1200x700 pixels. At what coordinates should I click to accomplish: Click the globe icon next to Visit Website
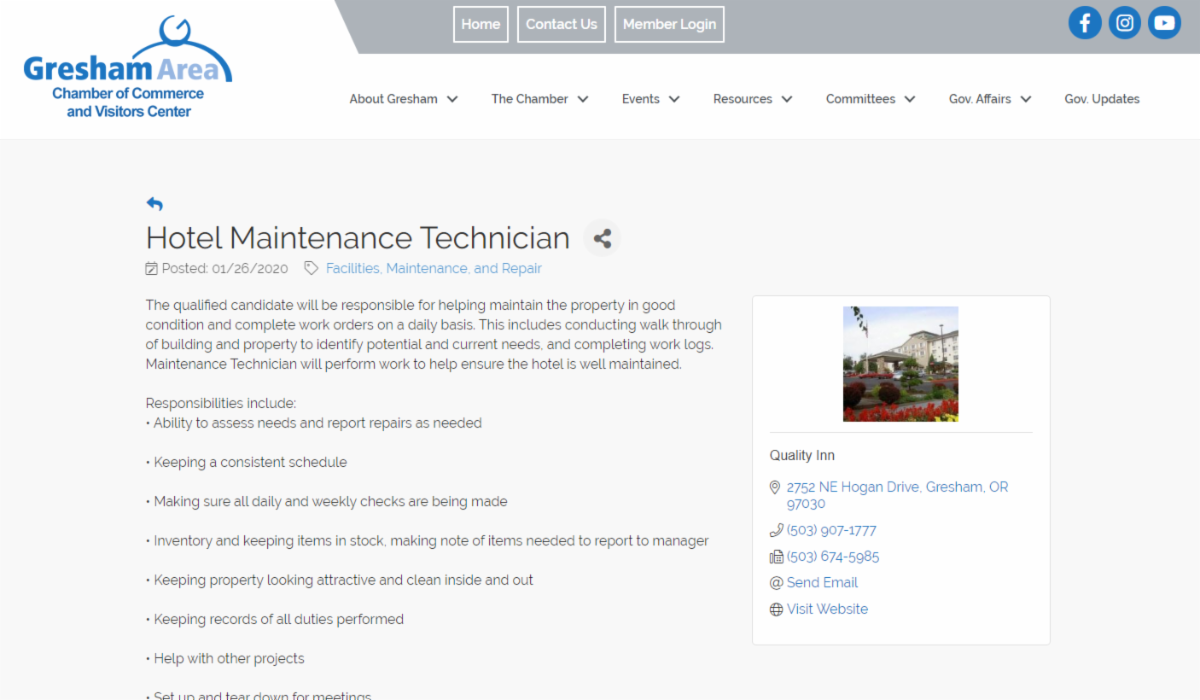coord(776,610)
